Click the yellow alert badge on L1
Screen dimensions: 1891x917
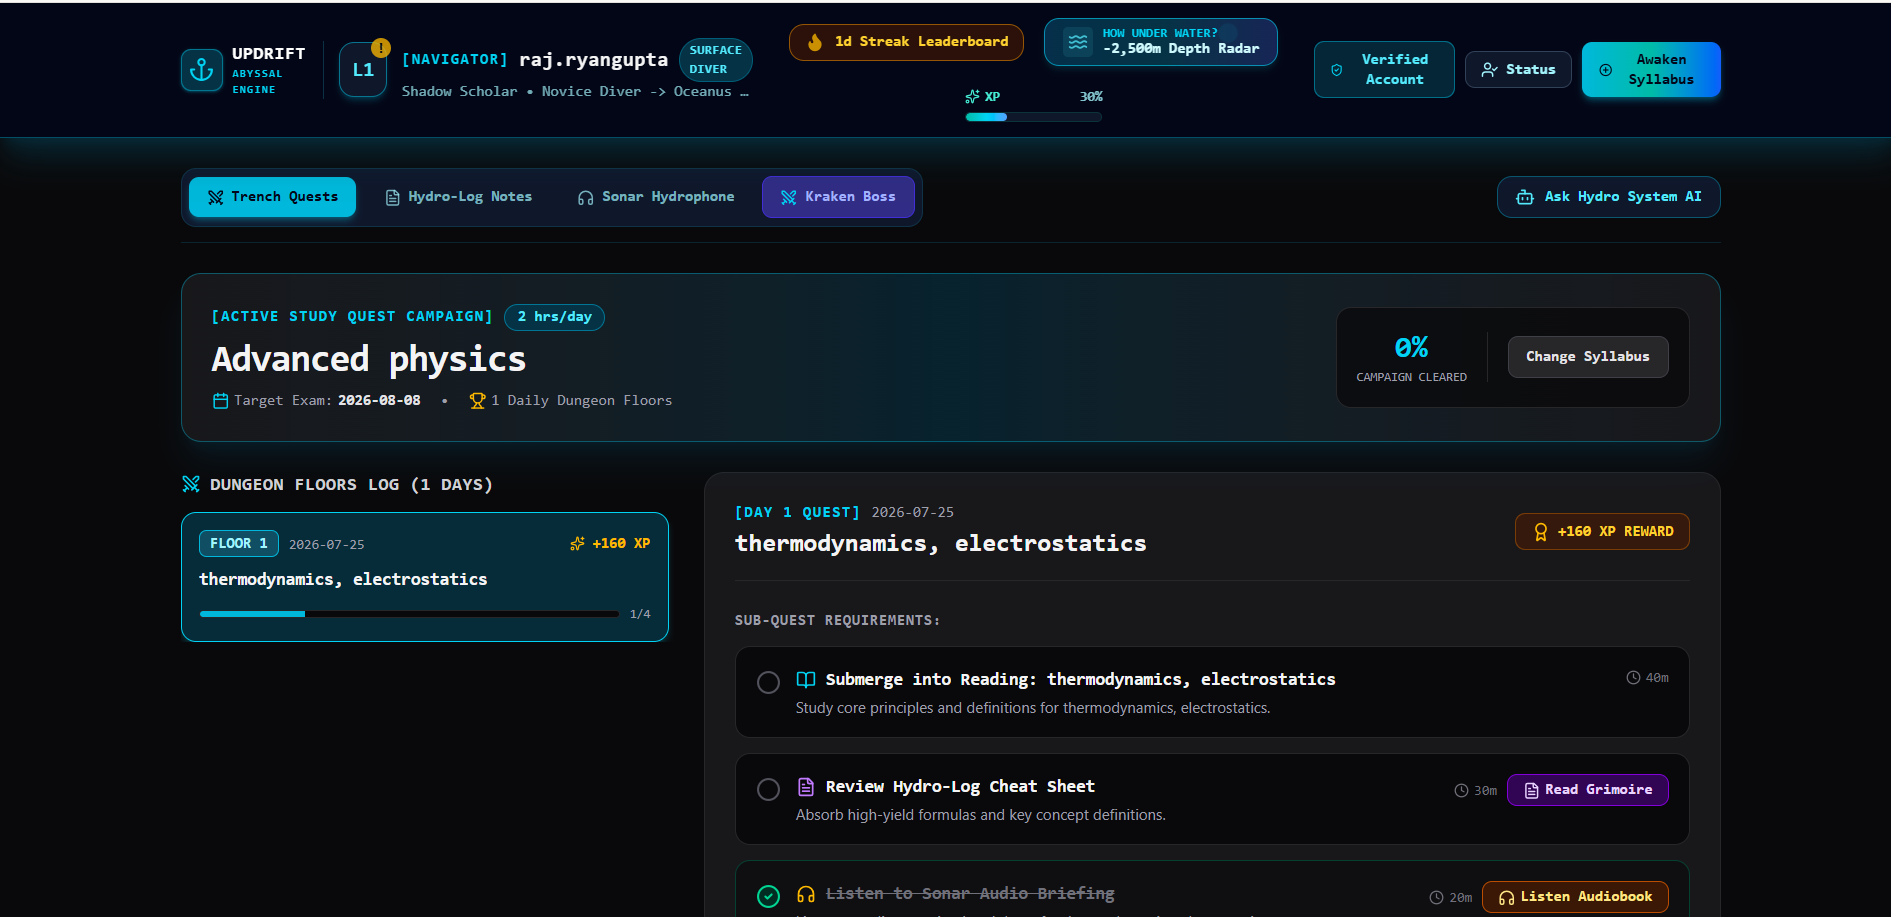[x=381, y=47]
